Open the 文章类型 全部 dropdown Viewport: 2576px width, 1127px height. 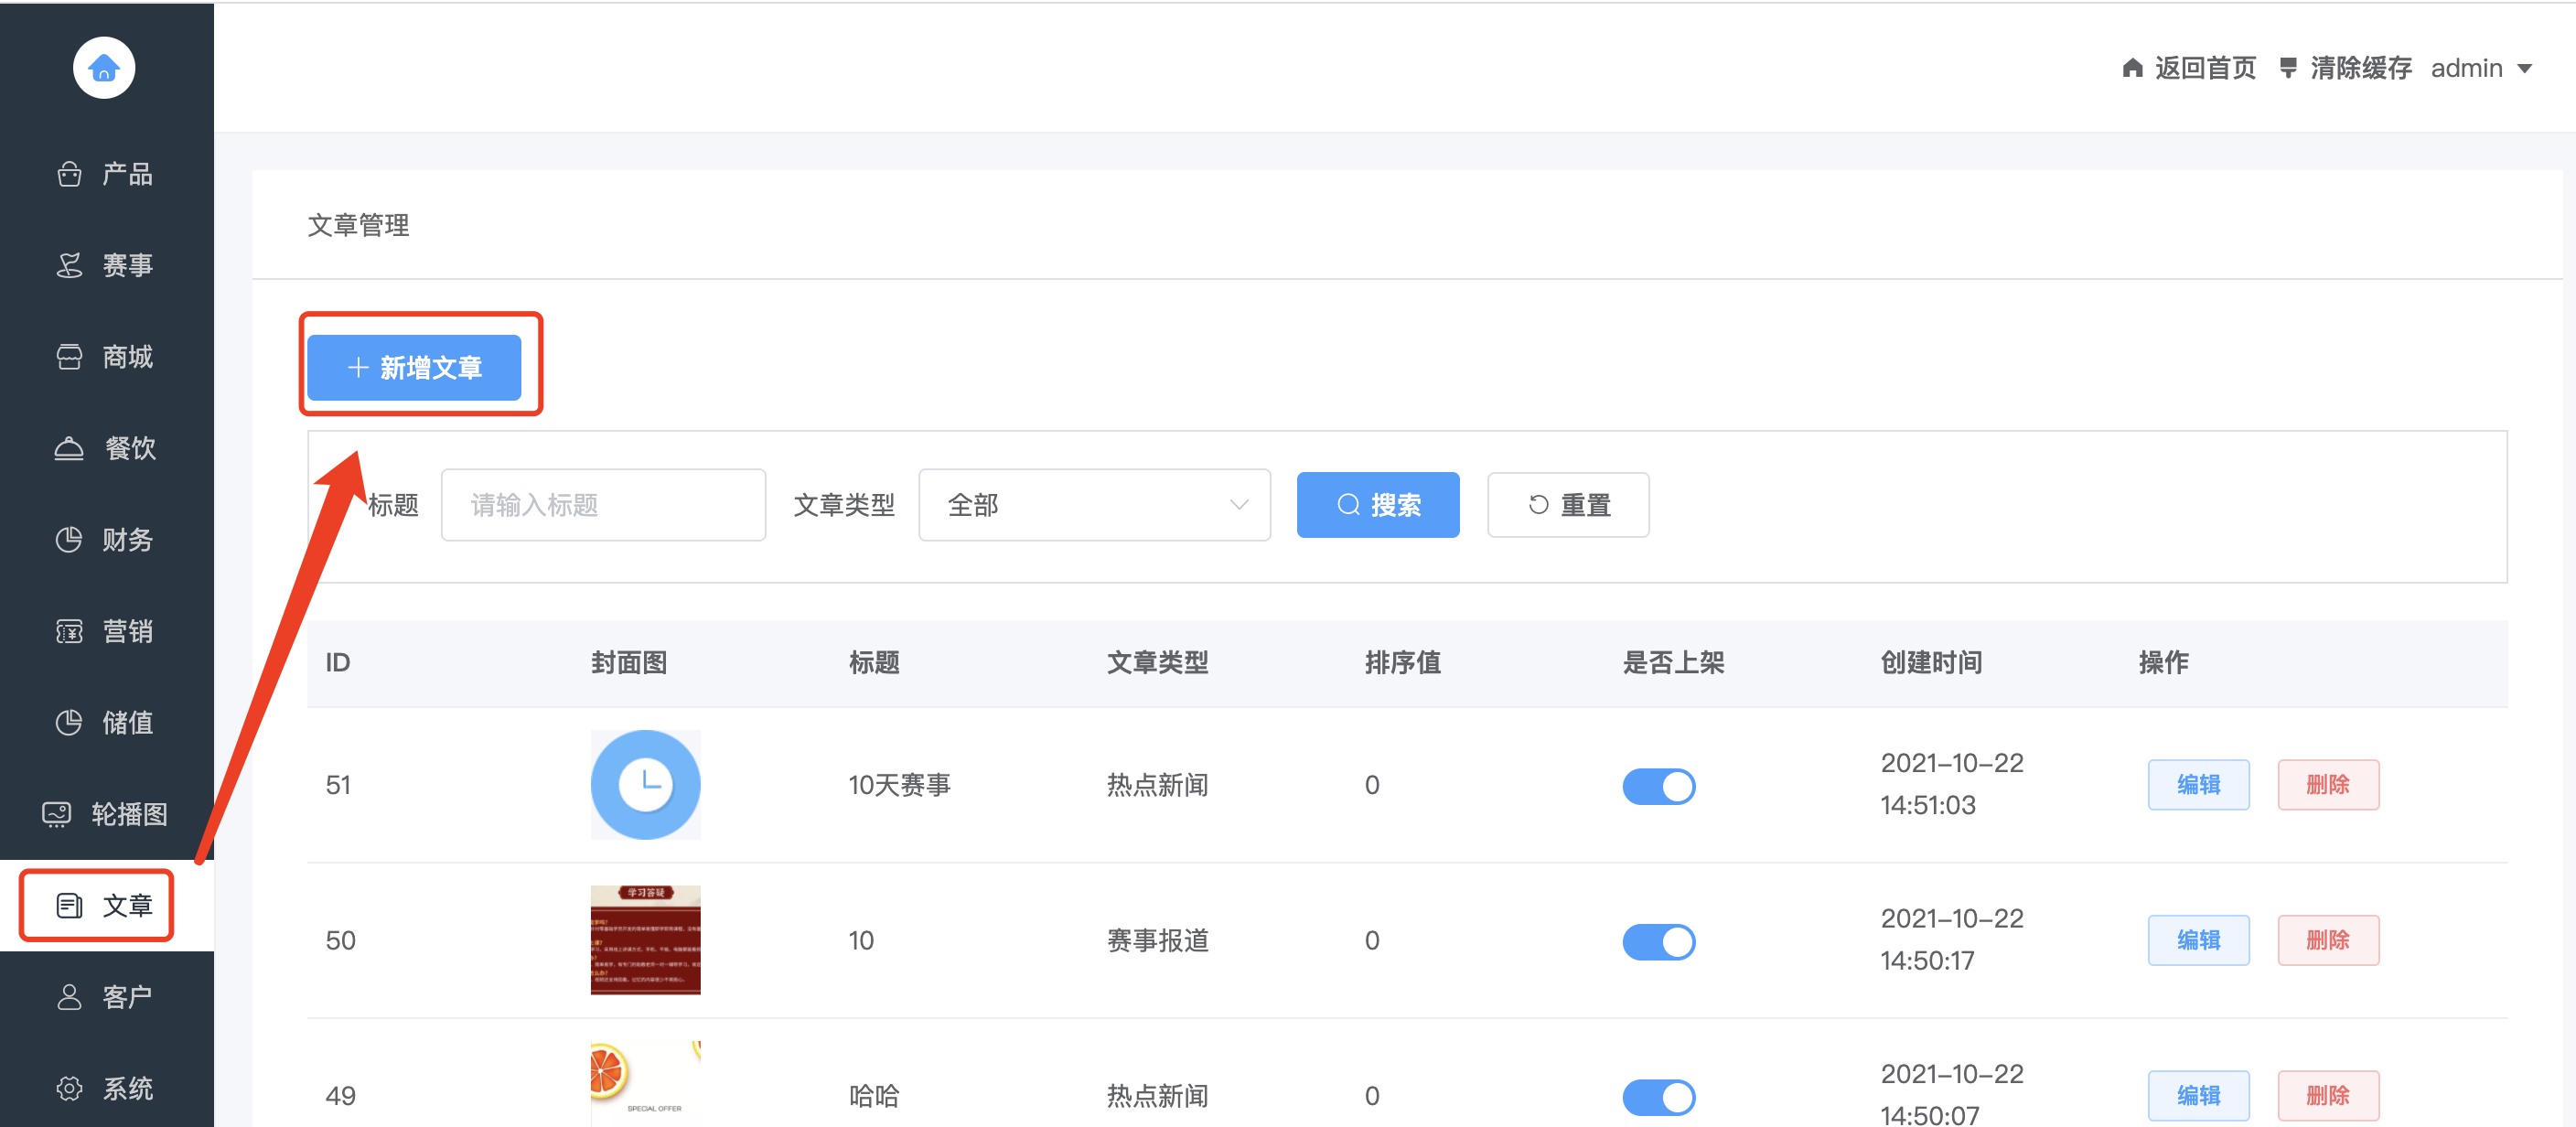pyautogui.click(x=1095, y=505)
